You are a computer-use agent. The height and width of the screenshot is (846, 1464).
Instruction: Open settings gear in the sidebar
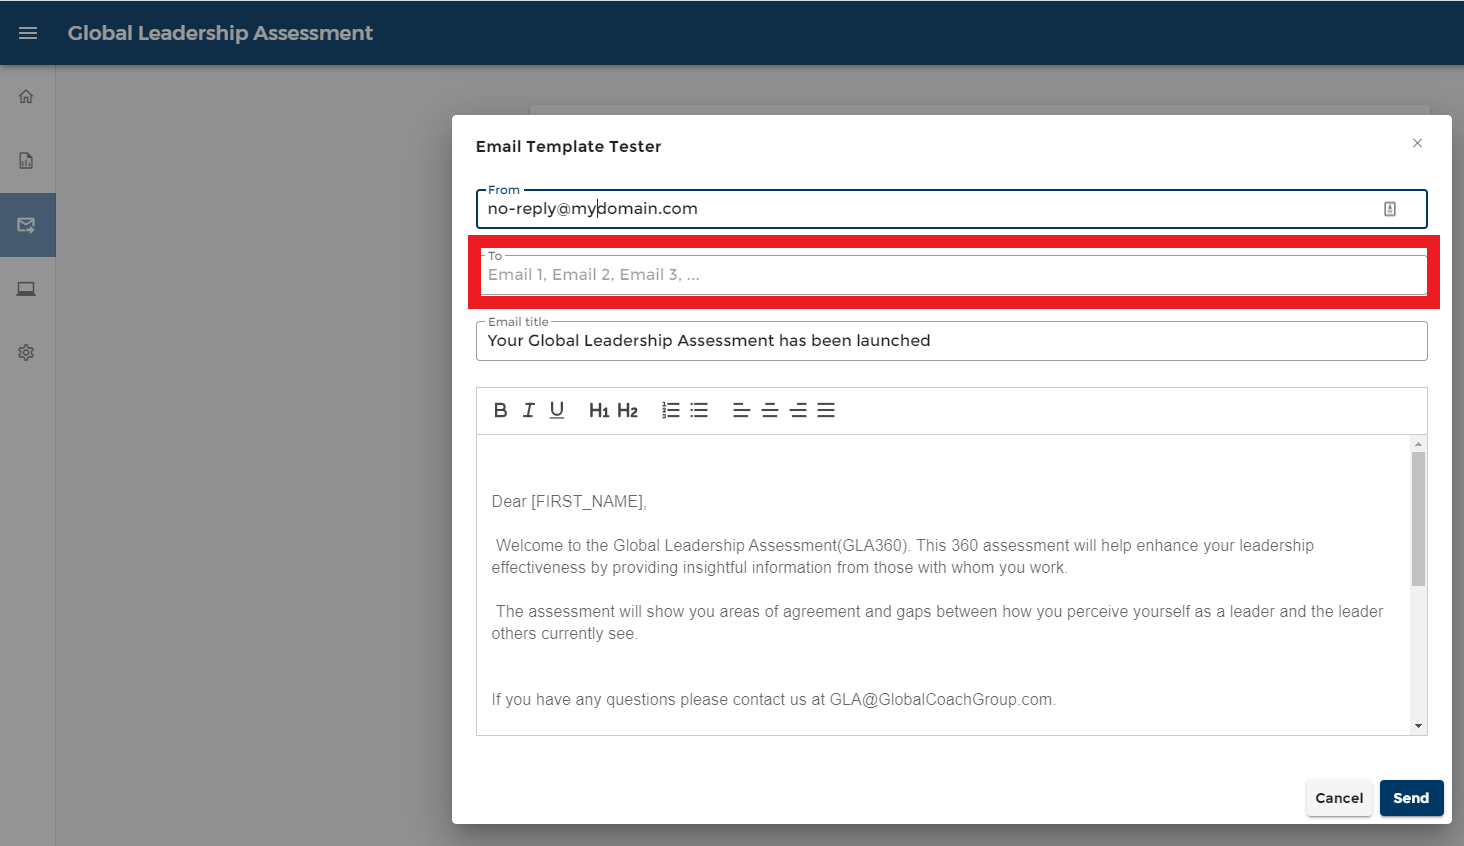26,353
